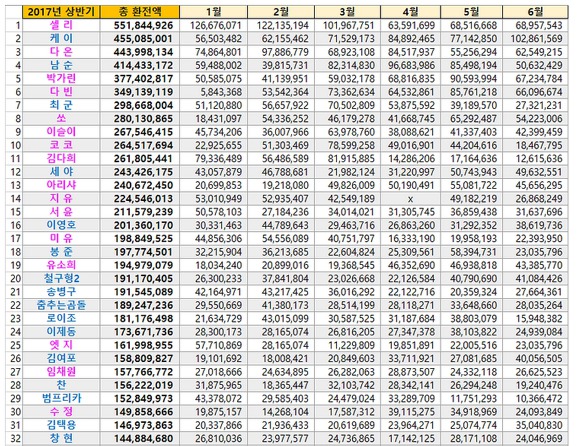Select the name cell 이영호
This screenshot has height=446, width=580.
click(61, 225)
